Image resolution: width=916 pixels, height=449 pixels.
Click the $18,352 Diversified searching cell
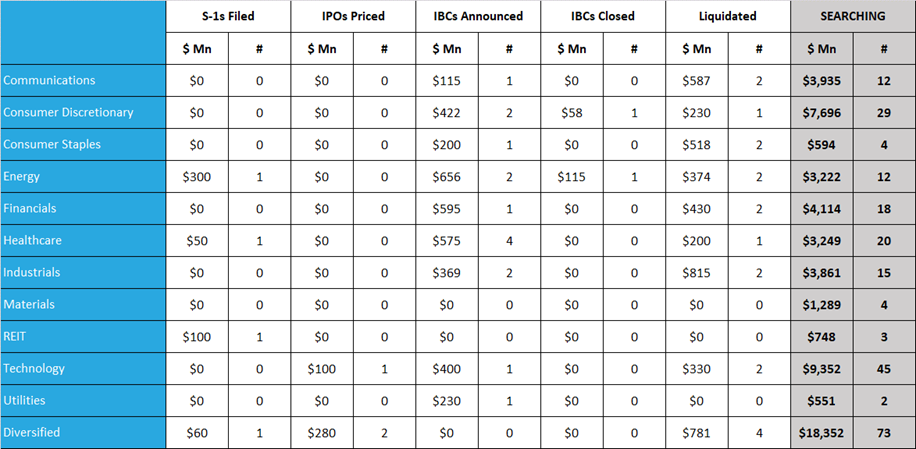(823, 432)
